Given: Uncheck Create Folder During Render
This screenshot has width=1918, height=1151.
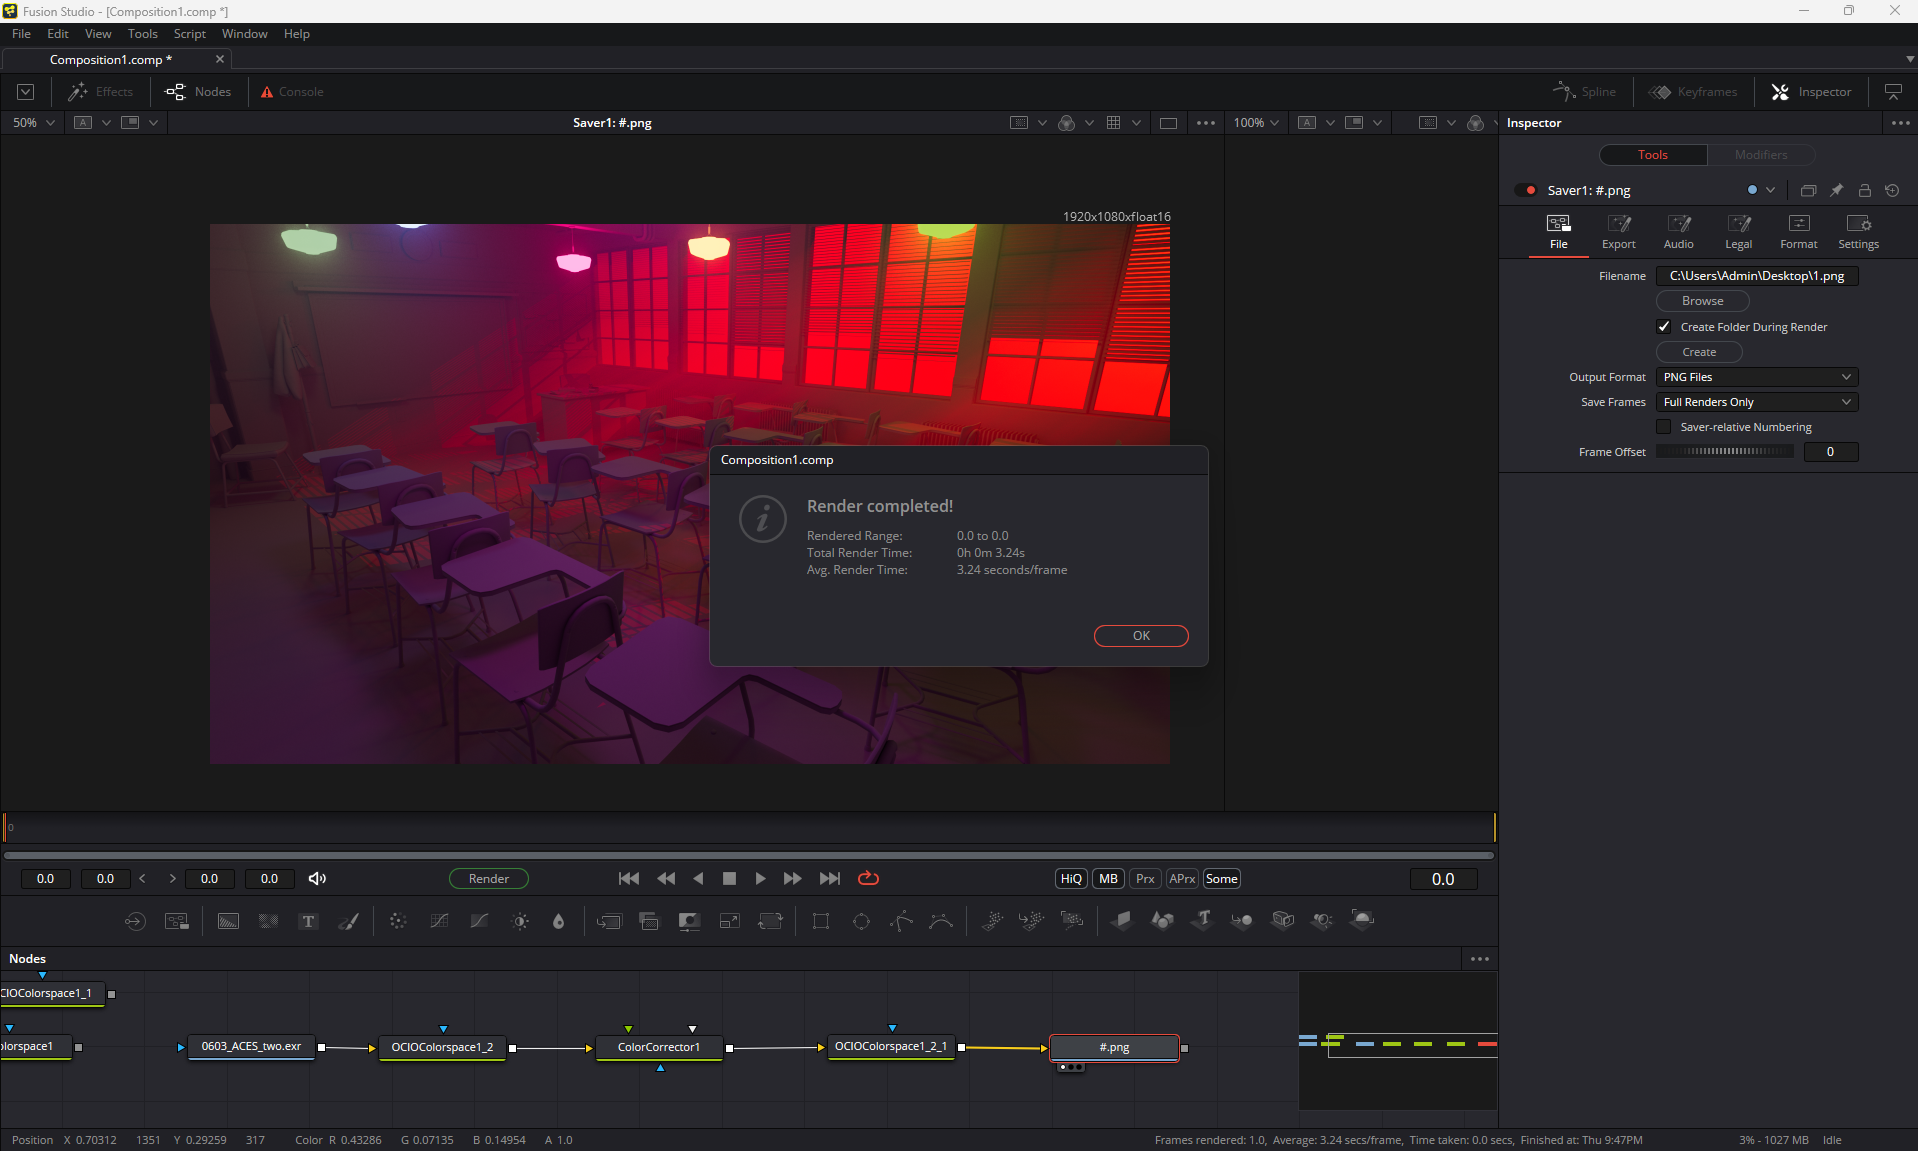Looking at the screenshot, I should coord(1664,327).
